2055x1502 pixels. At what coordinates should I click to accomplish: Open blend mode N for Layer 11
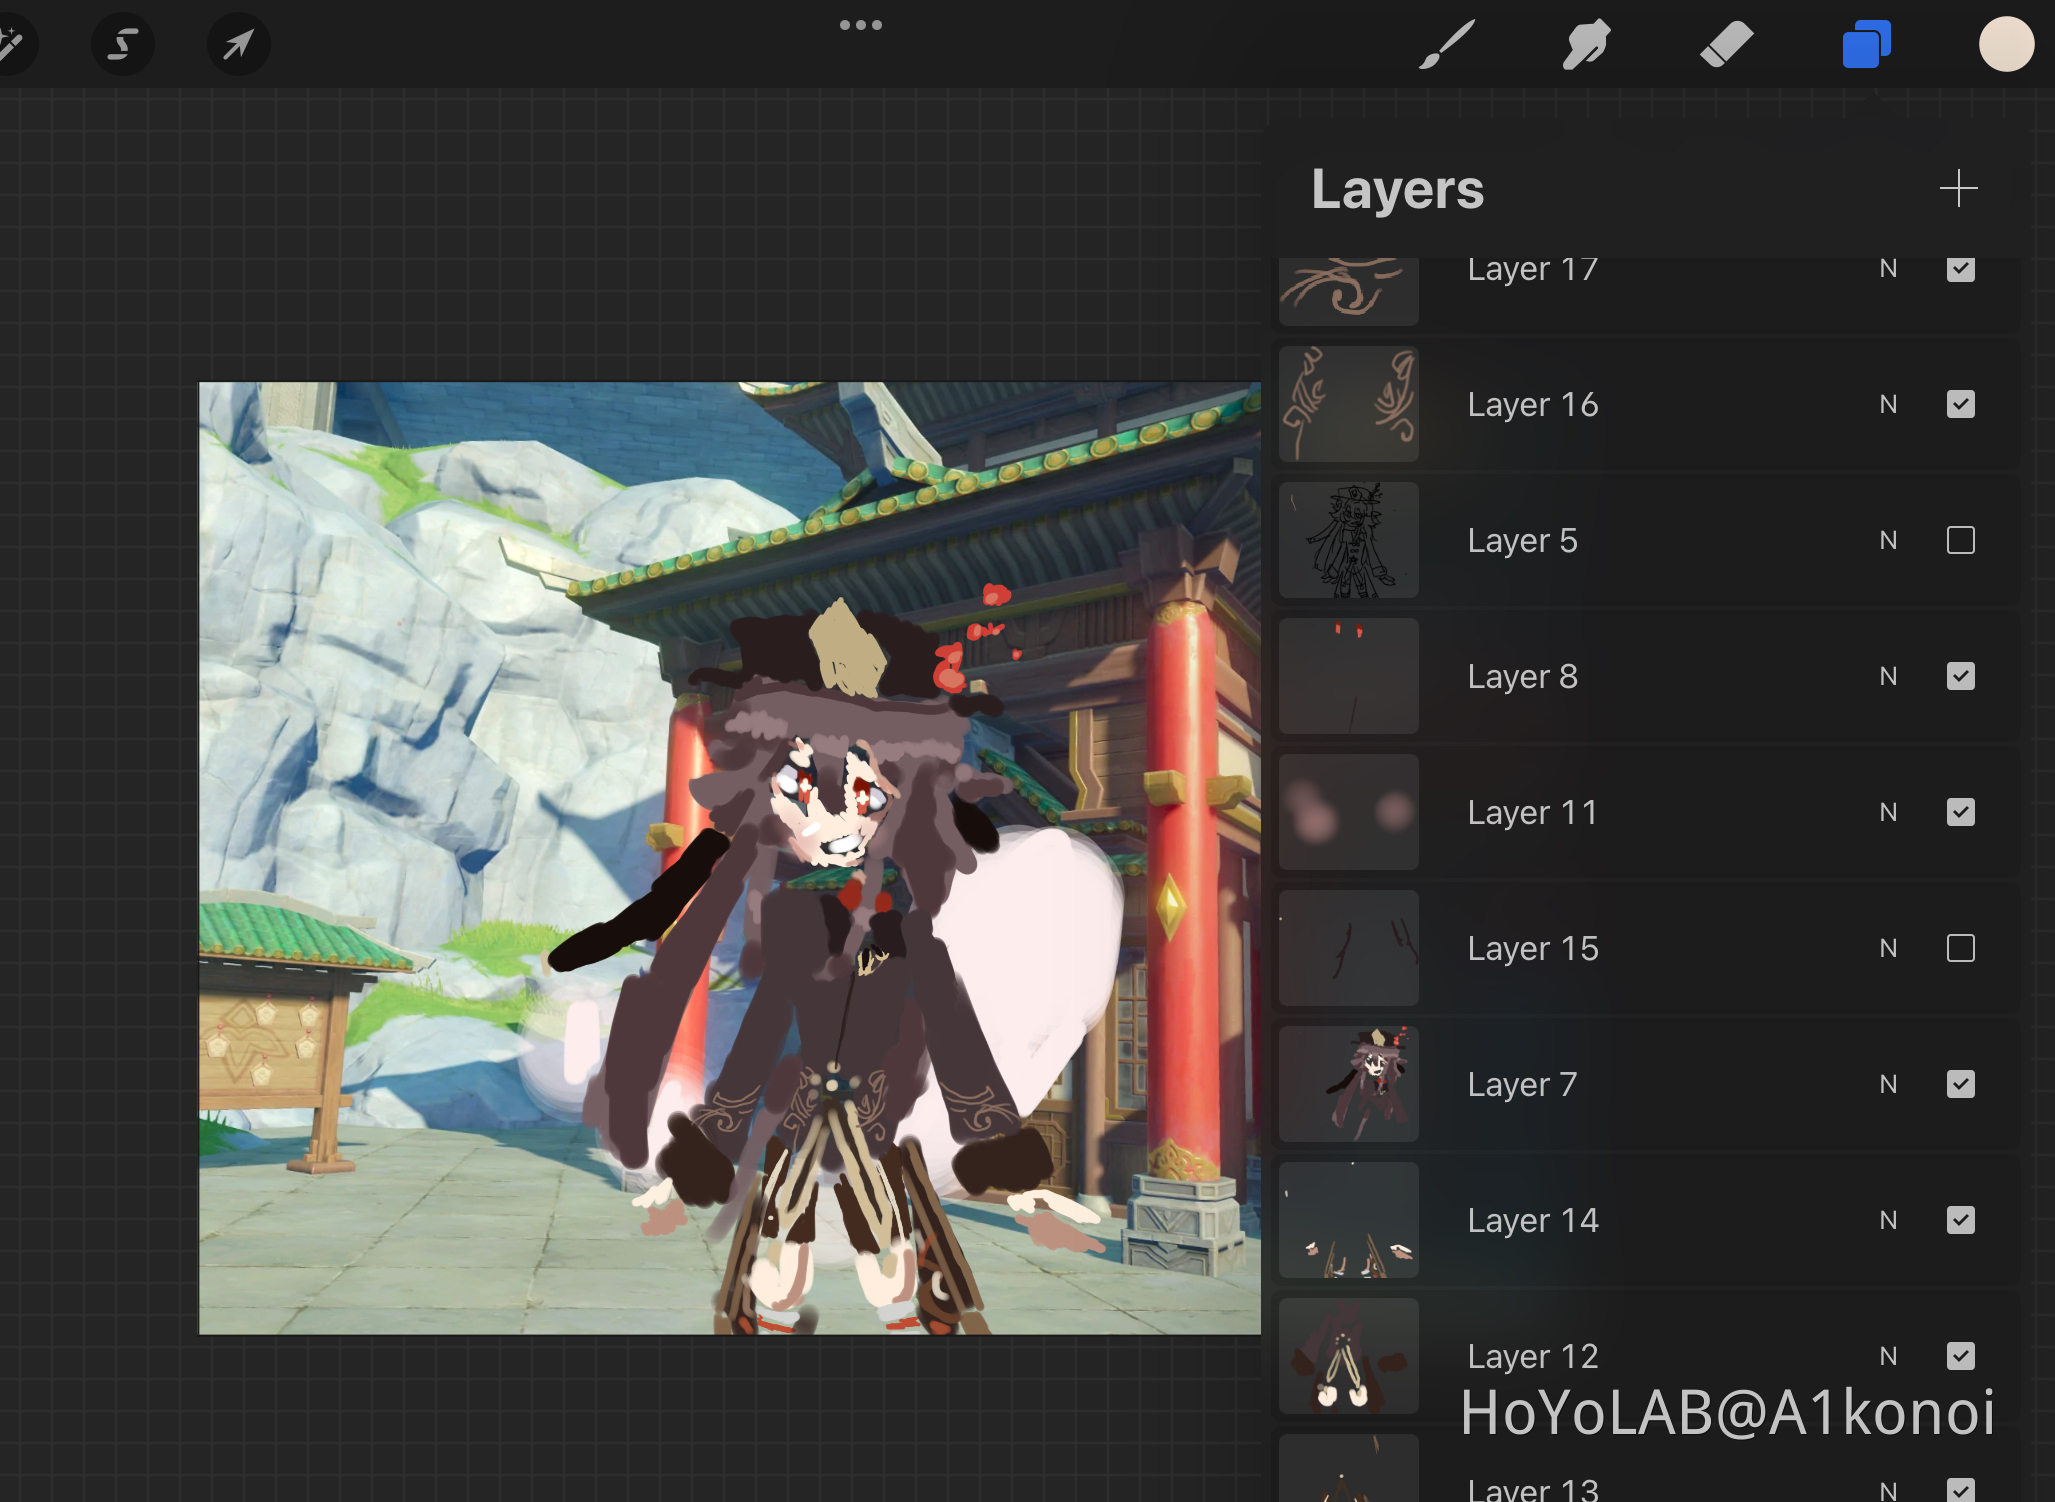point(1888,813)
